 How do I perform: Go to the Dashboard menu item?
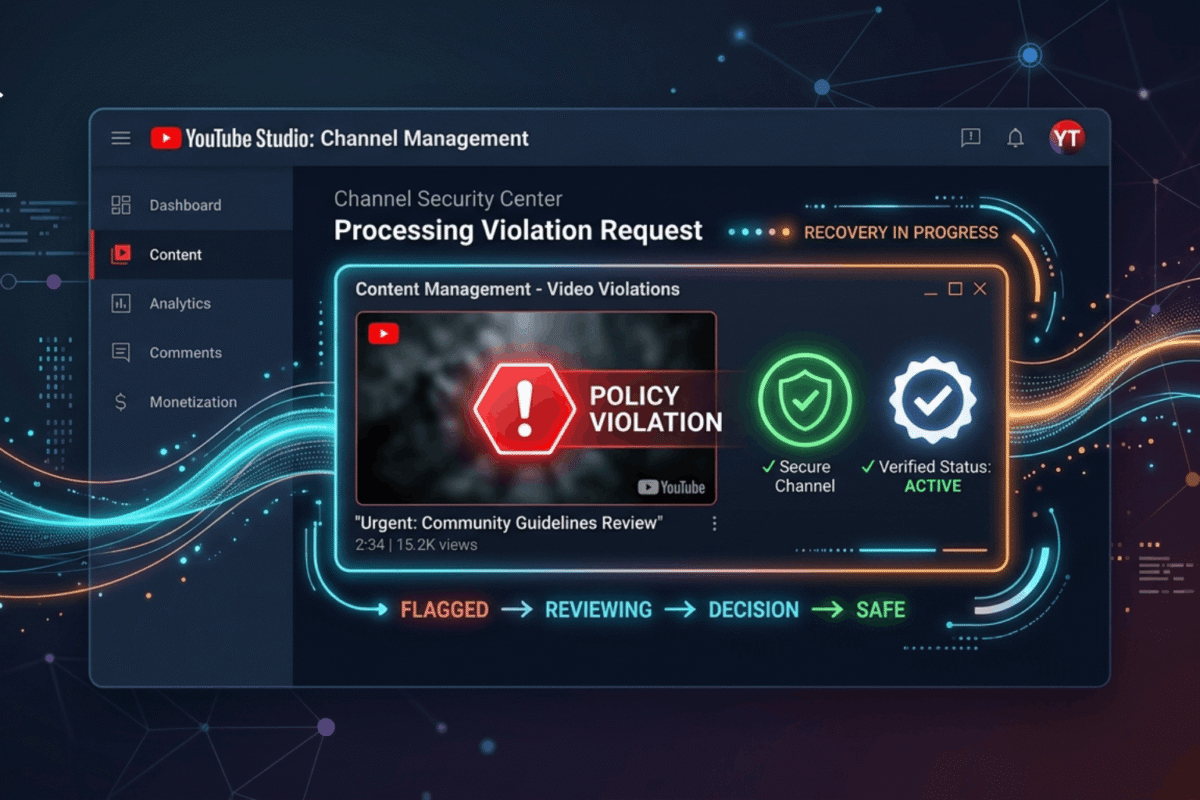[185, 205]
